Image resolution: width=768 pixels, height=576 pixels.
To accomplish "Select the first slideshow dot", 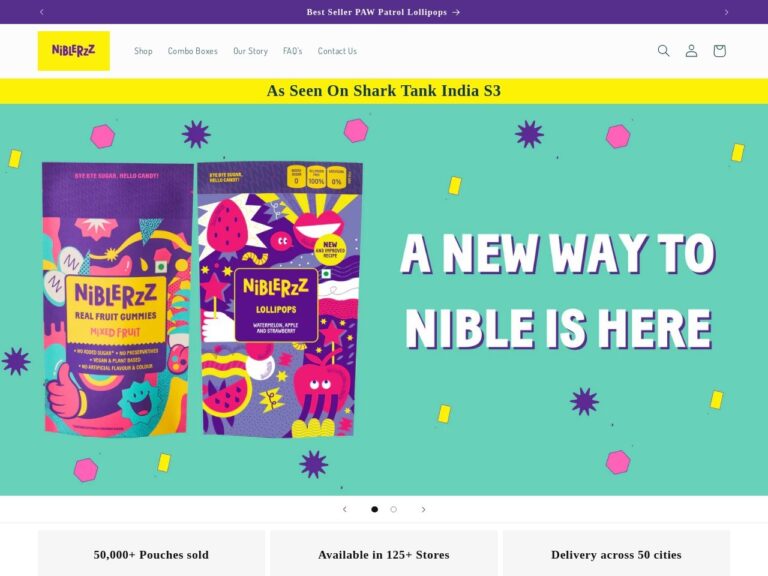I will pos(374,509).
